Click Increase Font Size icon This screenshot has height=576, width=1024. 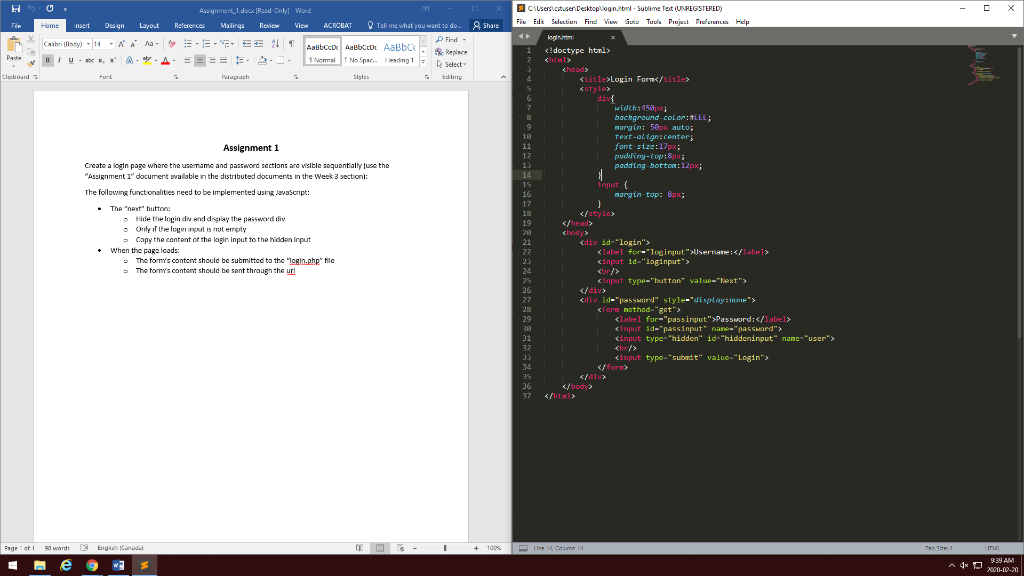(121, 44)
